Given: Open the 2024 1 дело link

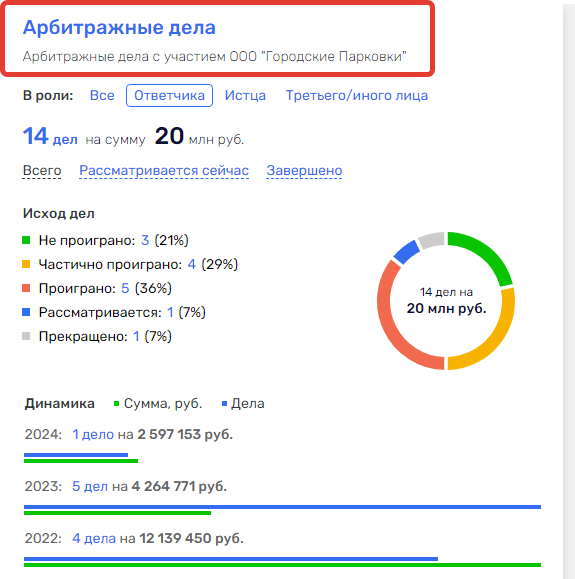Looking at the screenshot, I should [93, 434].
